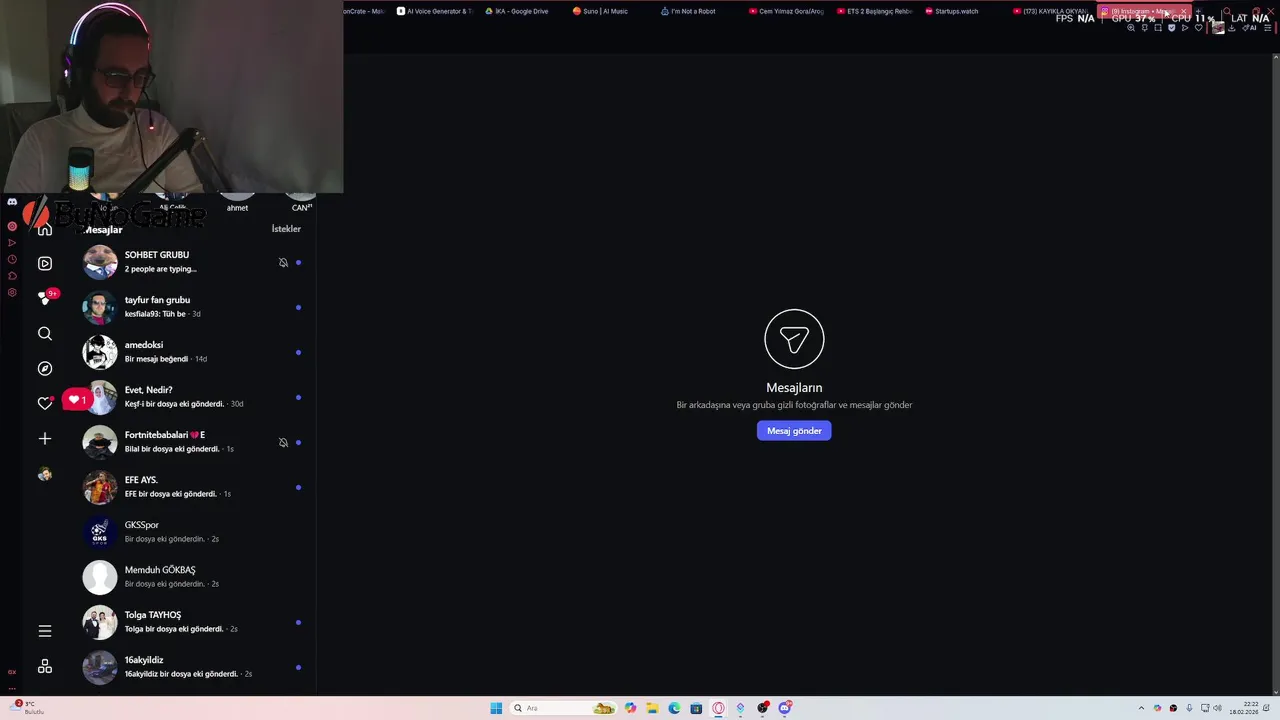
Task: Open Discord icon on taskbar
Action: coord(785,708)
